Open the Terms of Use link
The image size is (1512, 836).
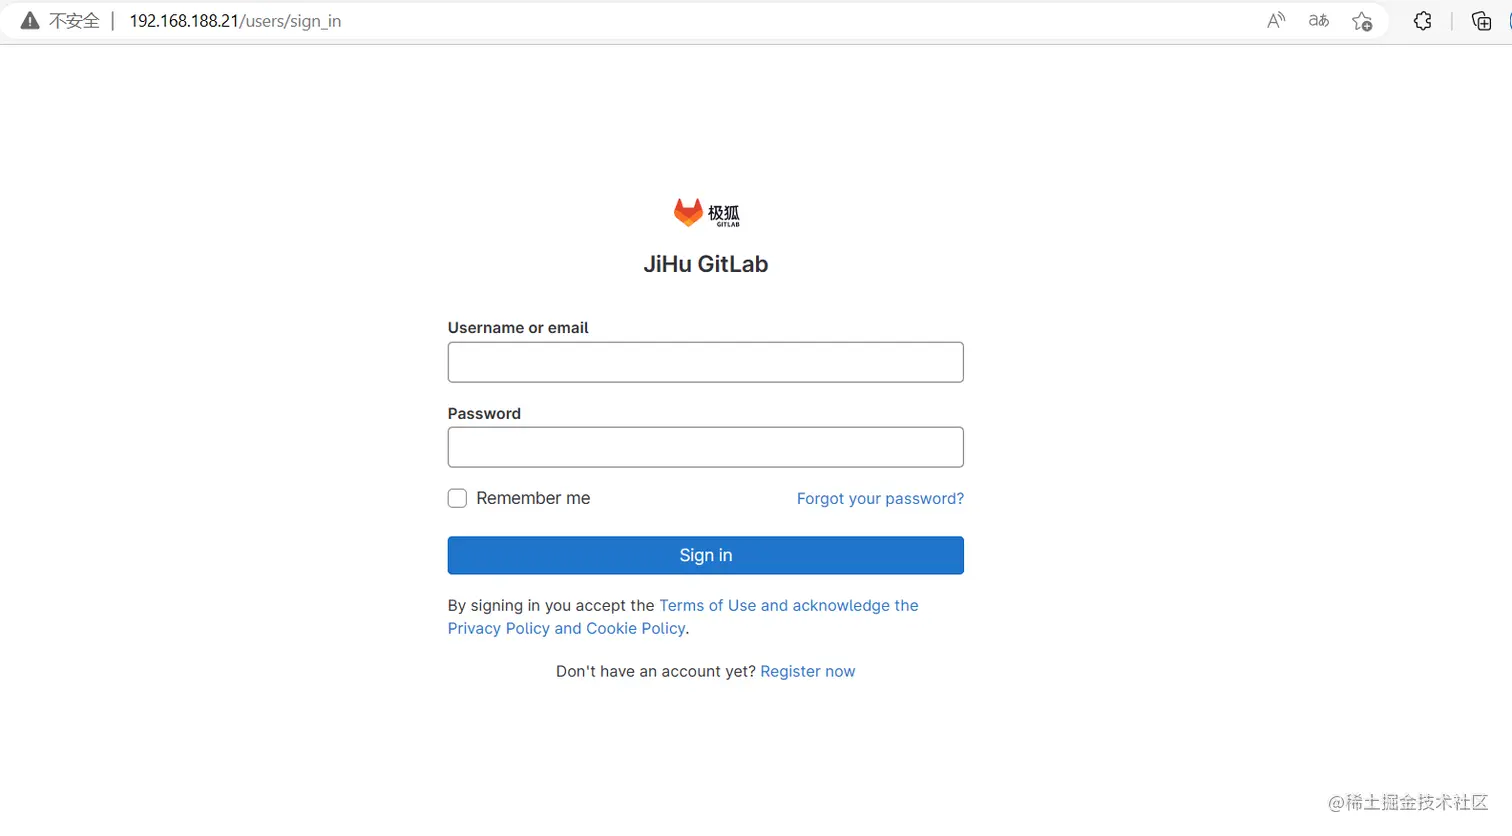coord(708,605)
